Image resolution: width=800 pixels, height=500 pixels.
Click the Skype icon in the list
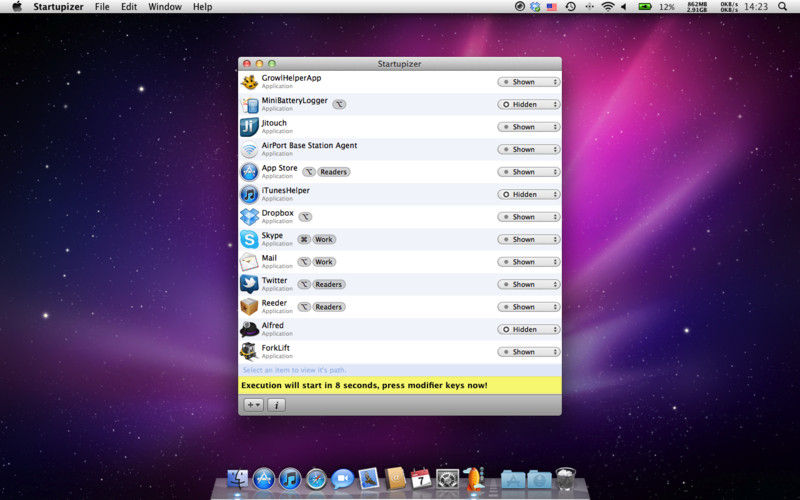(x=249, y=239)
